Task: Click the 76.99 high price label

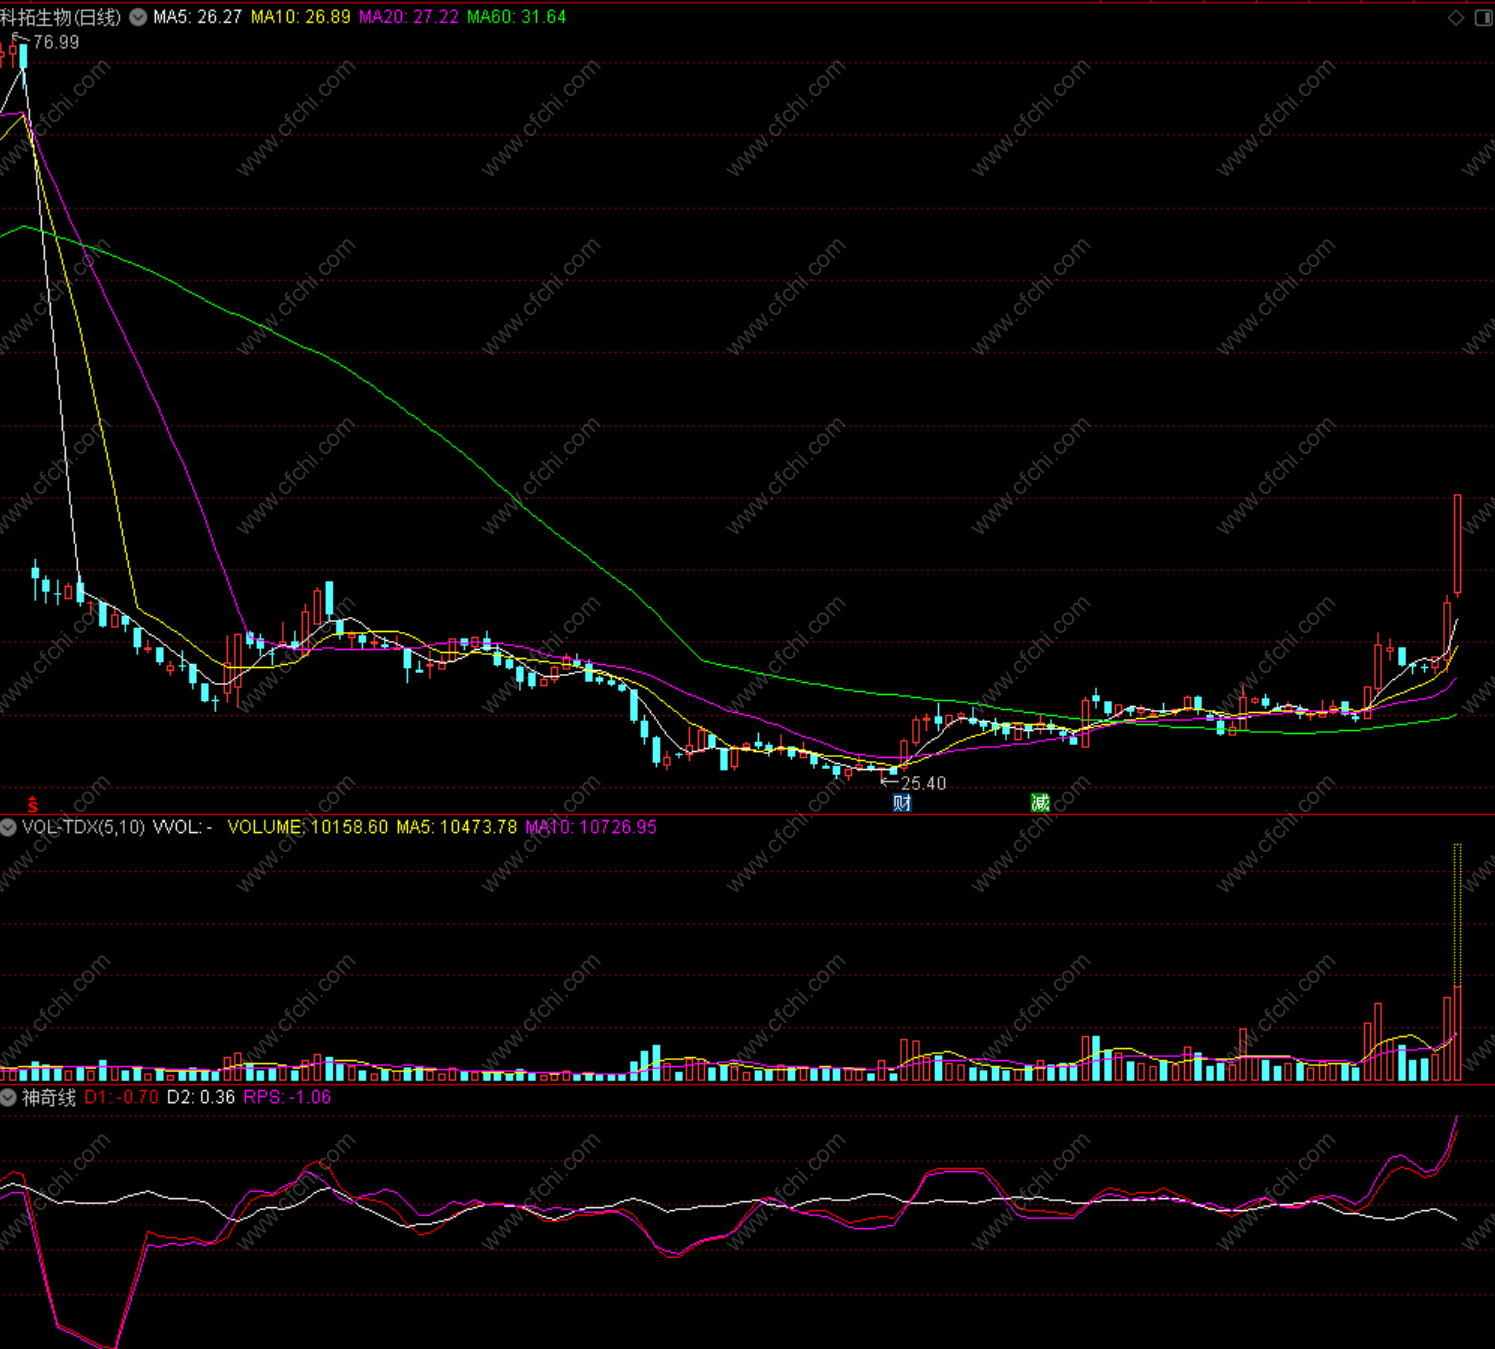Action: tap(56, 42)
